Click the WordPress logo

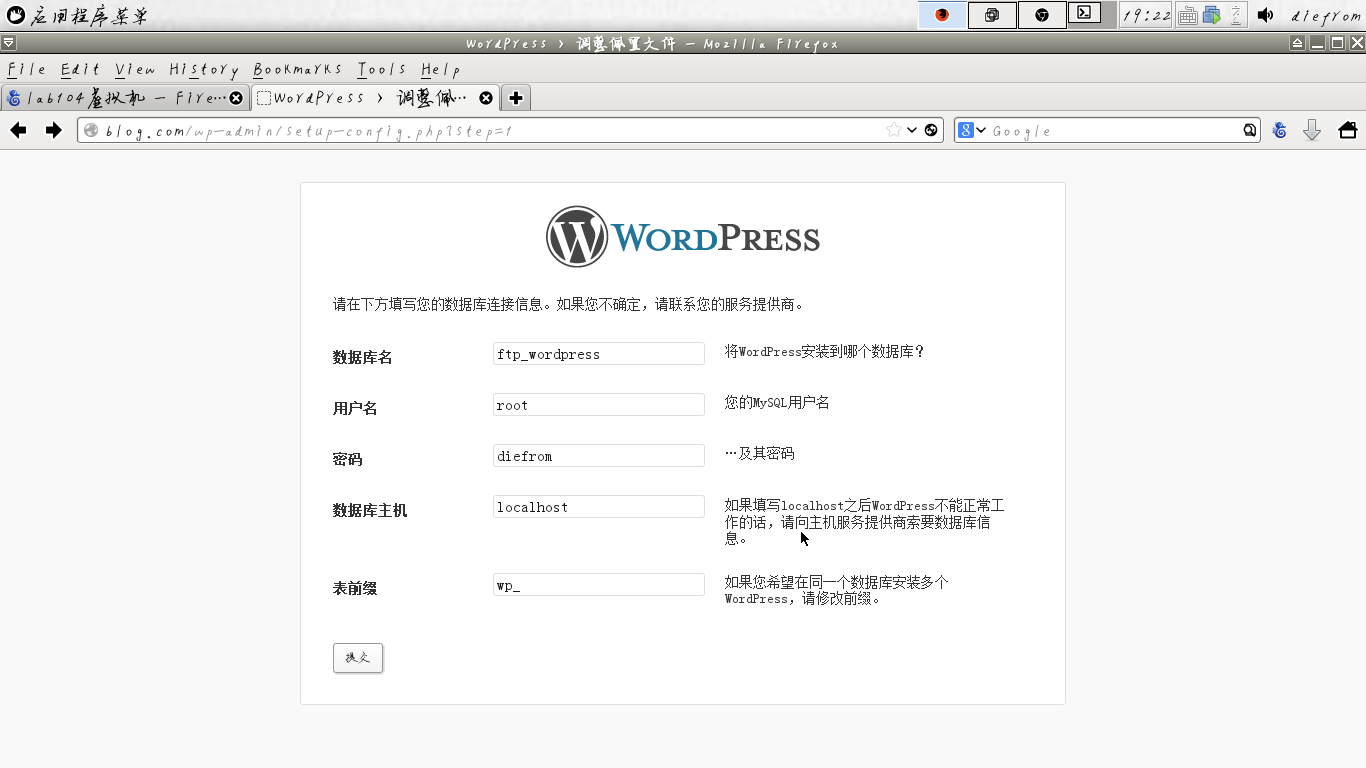pyautogui.click(x=683, y=237)
